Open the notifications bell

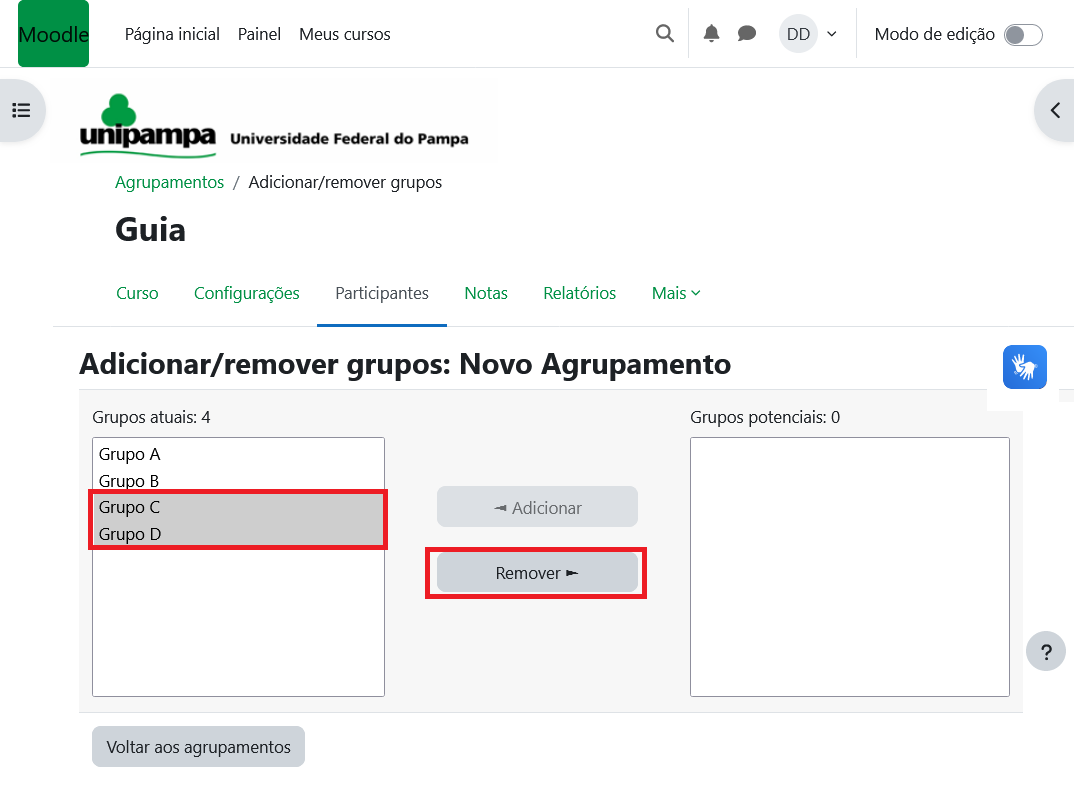(x=711, y=34)
